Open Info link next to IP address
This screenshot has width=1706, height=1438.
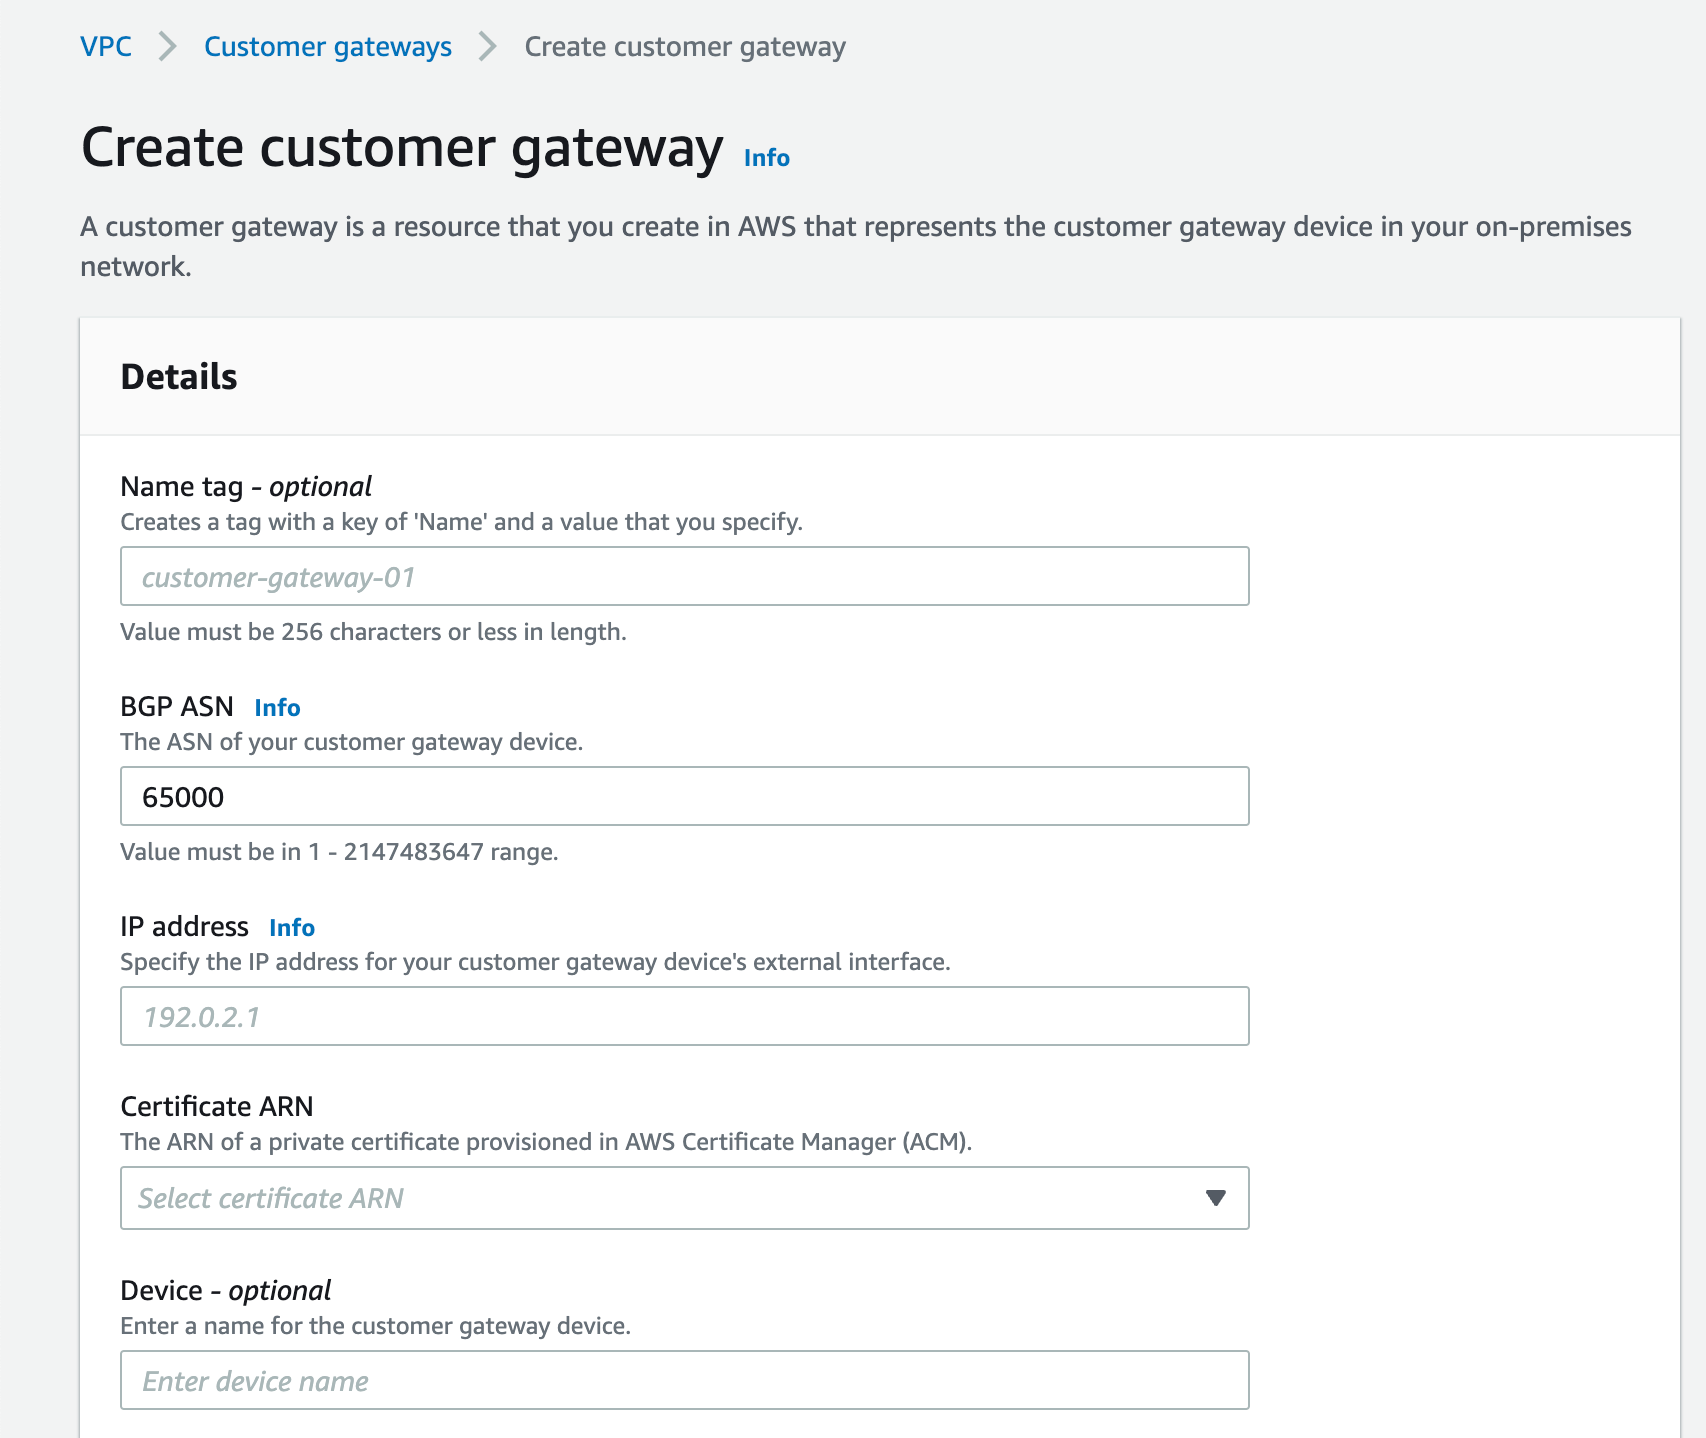tap(292, 928)
